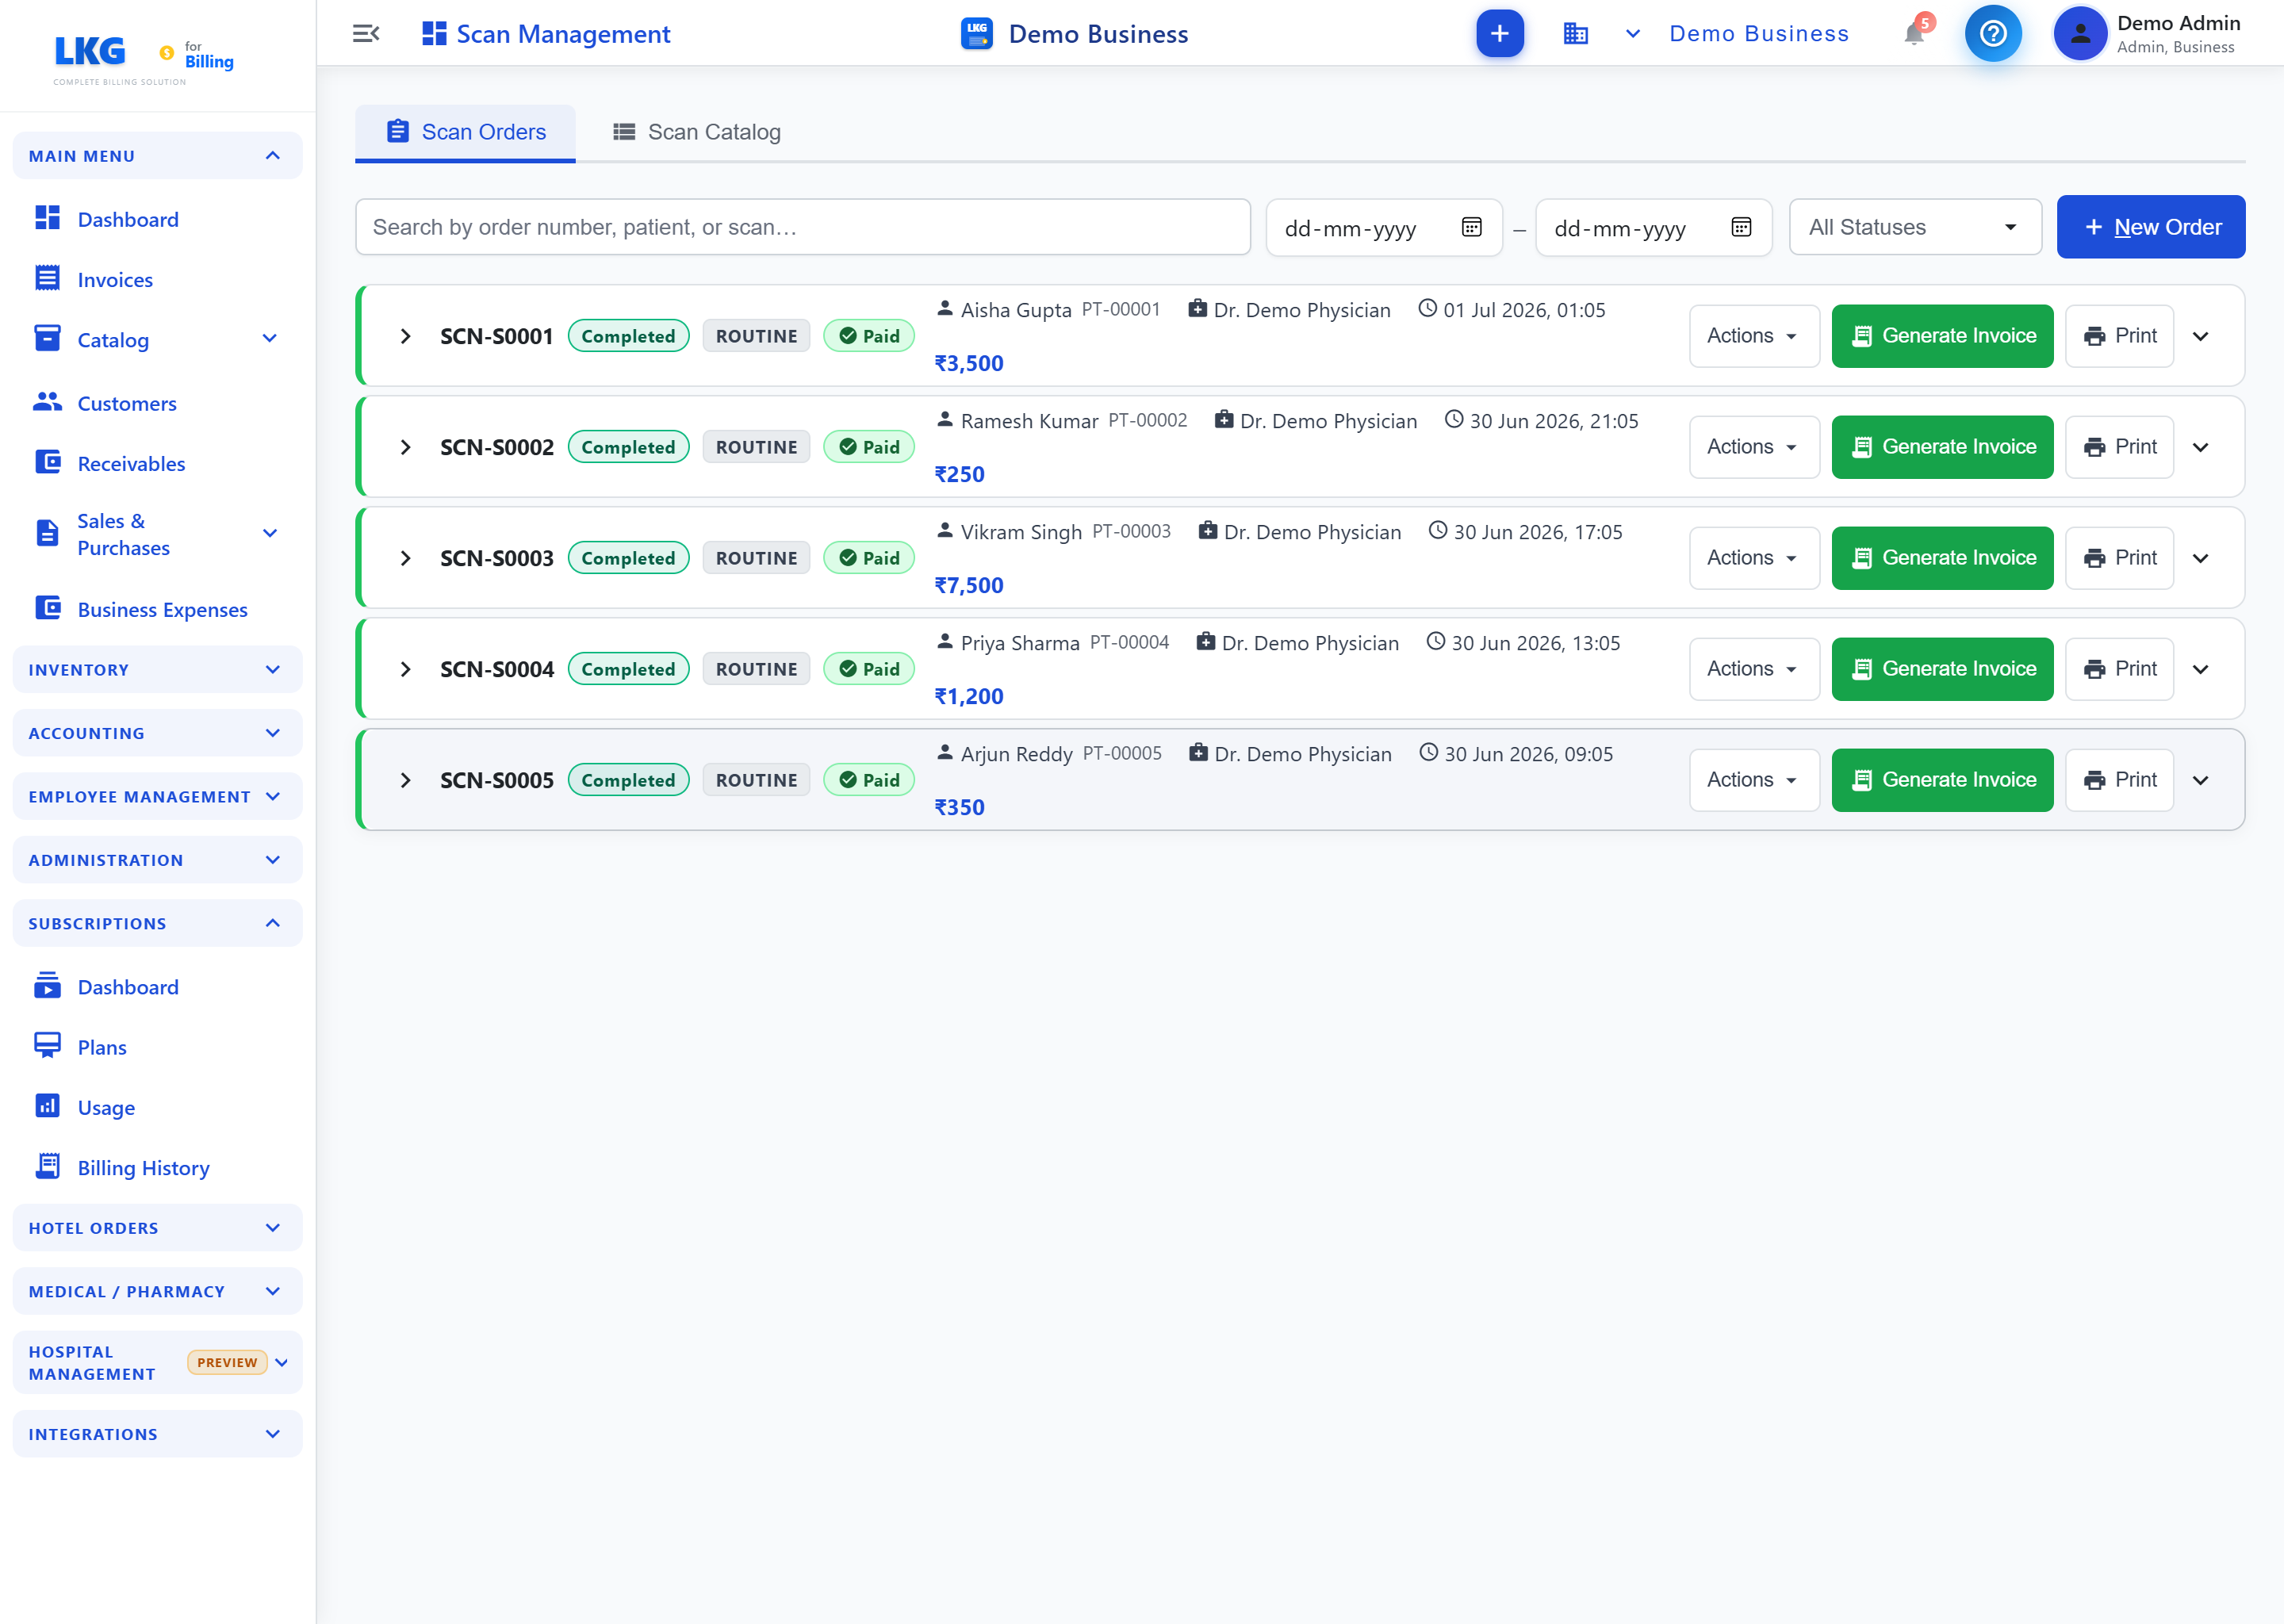Open the business building icon in header

1575,34
